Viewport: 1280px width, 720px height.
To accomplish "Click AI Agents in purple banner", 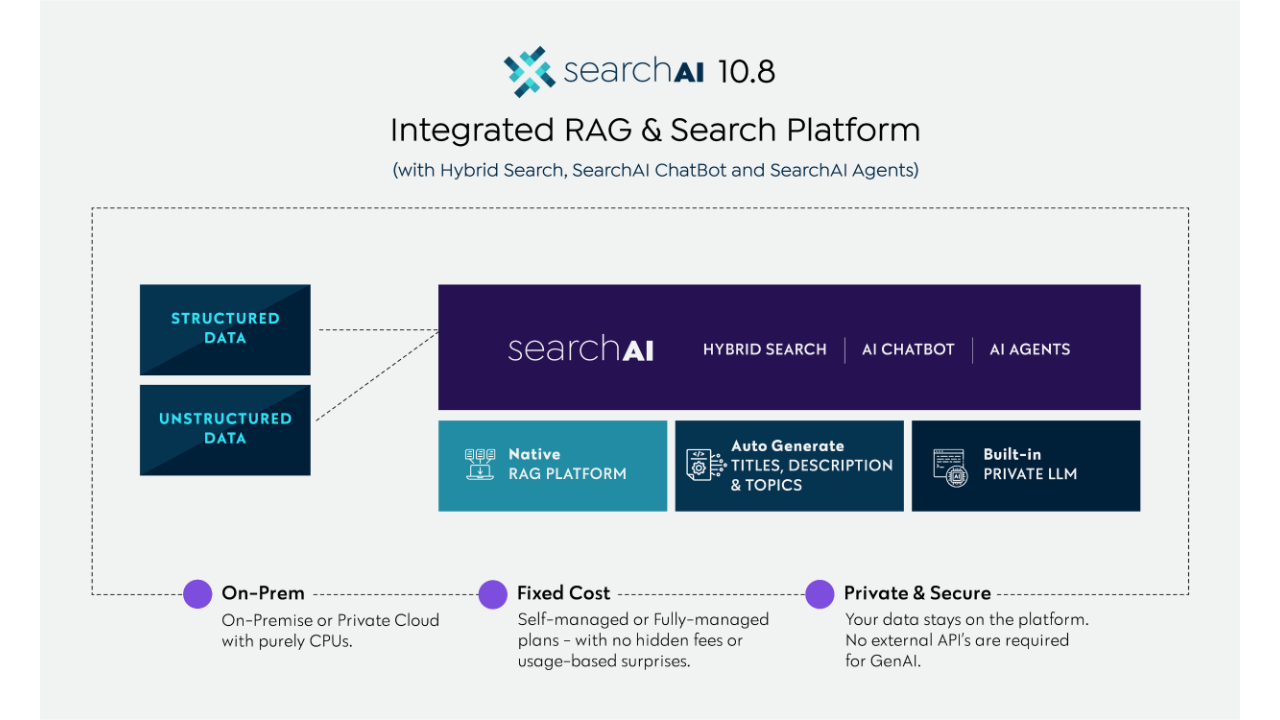I will pos(1030,349).
